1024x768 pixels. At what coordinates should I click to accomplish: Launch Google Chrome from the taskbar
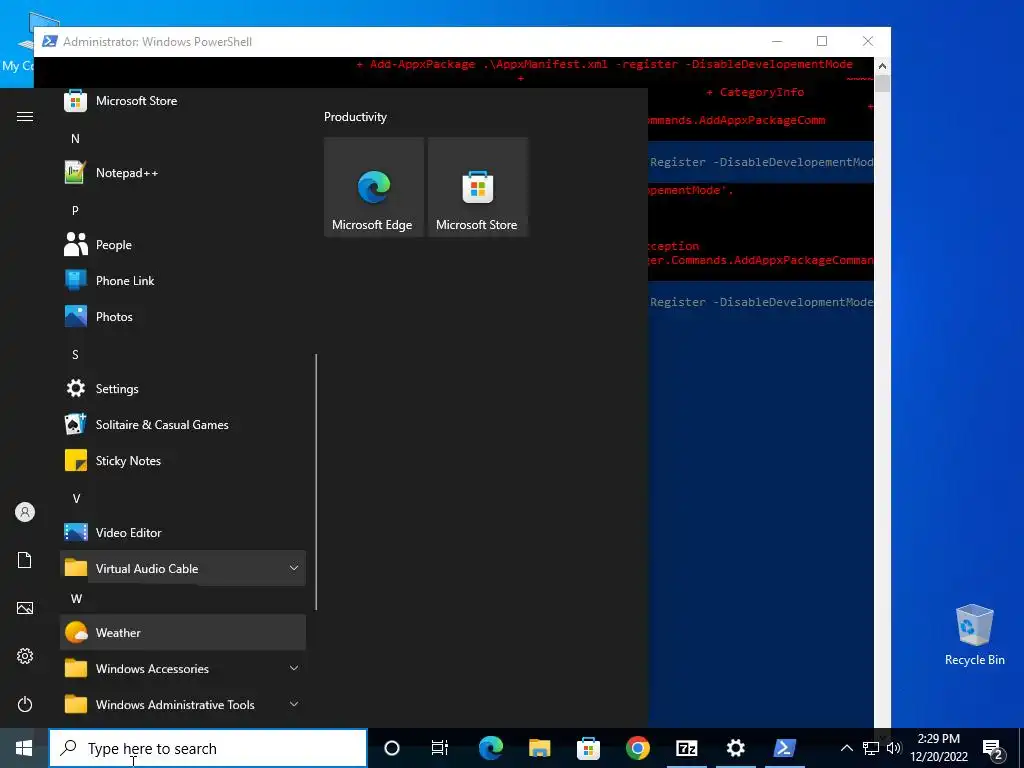pyautogui.click(x=637, y=748)
